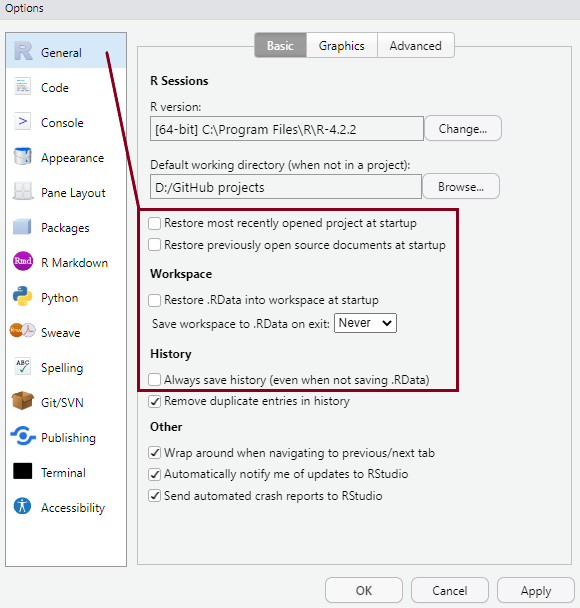Click the Packages box icon
Screen dimensions: 580x608
22,227
